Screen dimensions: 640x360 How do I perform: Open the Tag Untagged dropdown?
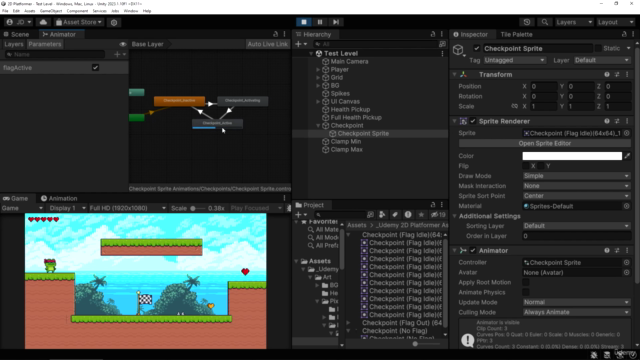(514, 60)
